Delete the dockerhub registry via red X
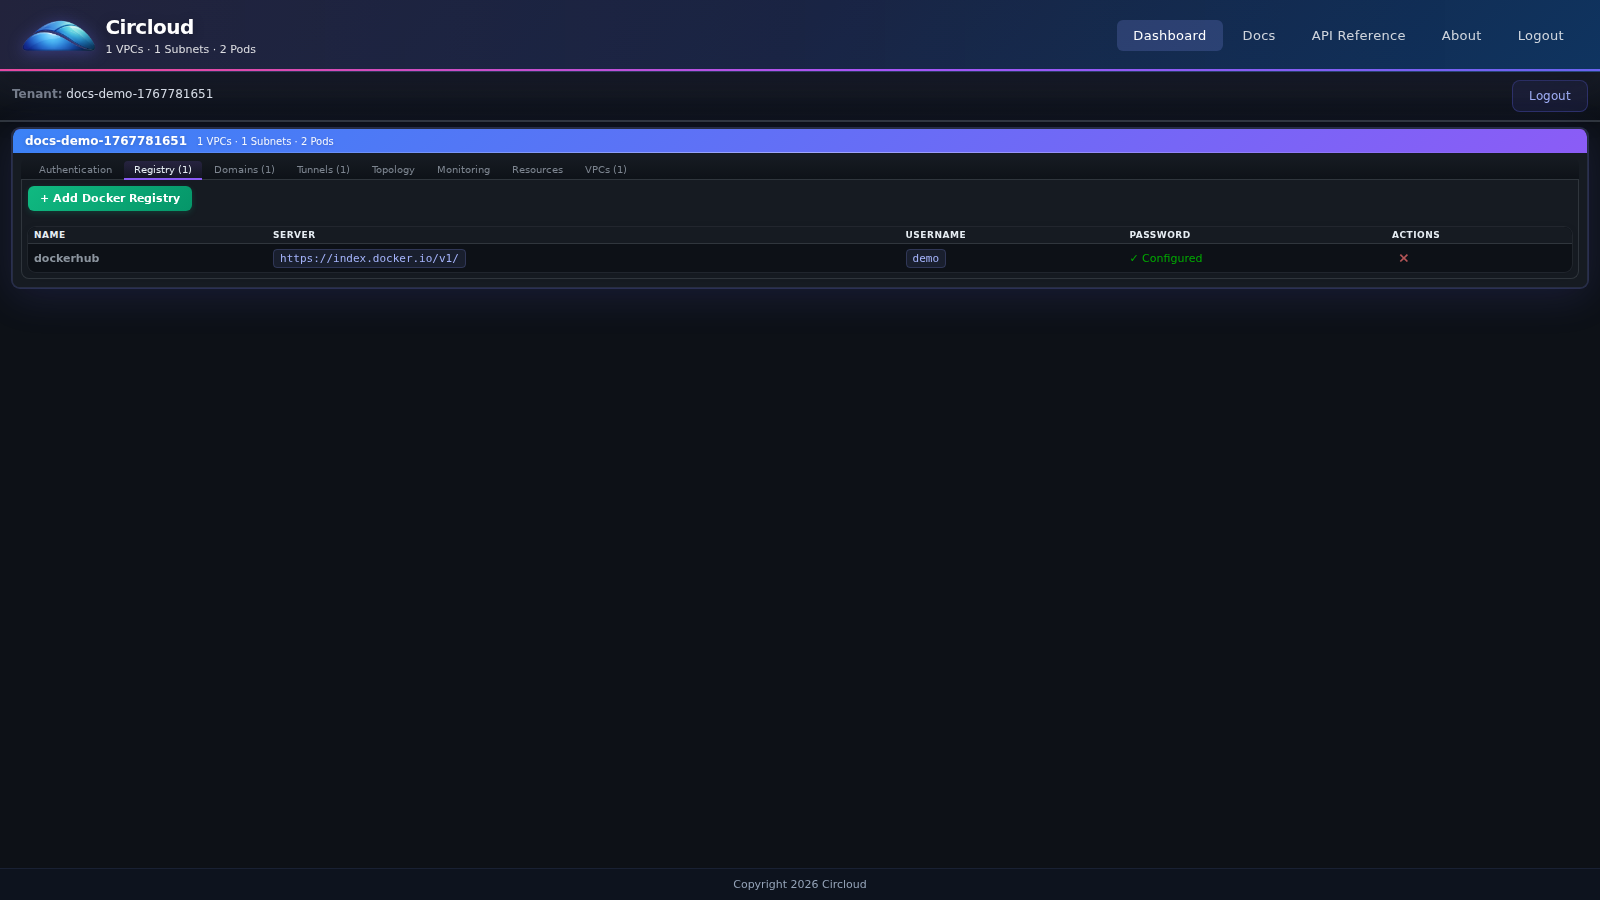The height and width of the screenshot is (900, 1600). click(1404, 258)
